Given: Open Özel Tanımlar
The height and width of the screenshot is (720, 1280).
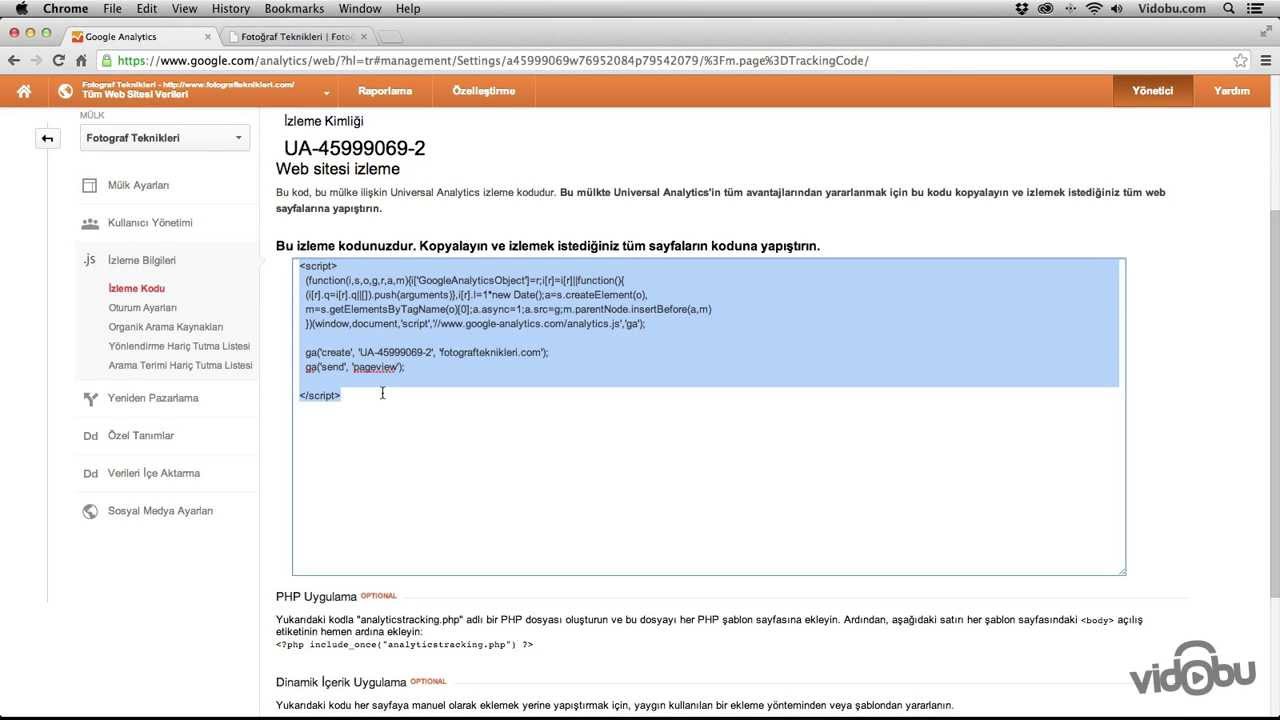Looking at the screenshot, I should 141,436.
